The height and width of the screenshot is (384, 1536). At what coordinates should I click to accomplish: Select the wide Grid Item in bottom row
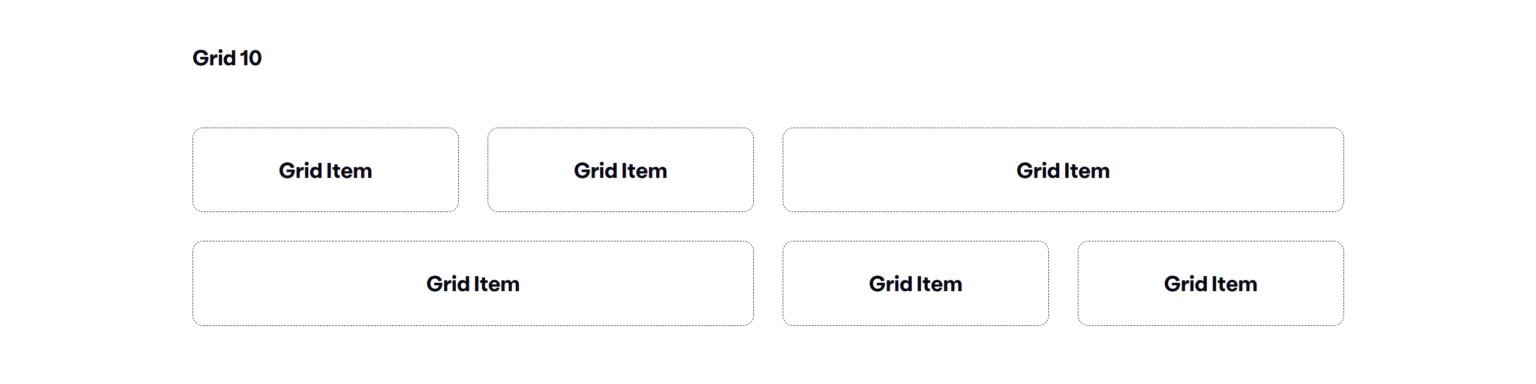[473, 283]
